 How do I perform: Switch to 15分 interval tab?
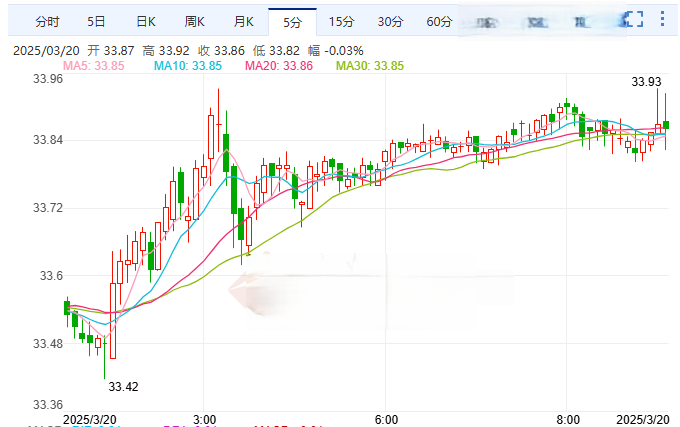pos(341,22)
